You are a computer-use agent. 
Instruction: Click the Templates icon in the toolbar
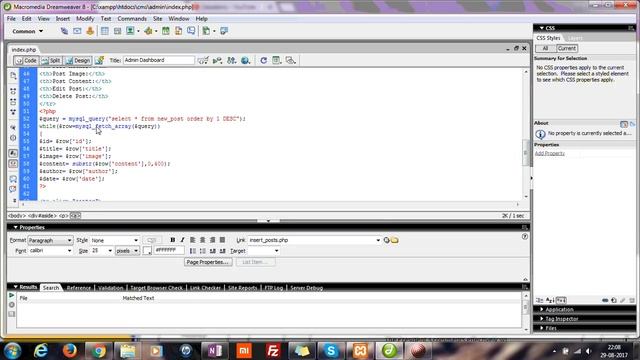[x=207, y=31]
